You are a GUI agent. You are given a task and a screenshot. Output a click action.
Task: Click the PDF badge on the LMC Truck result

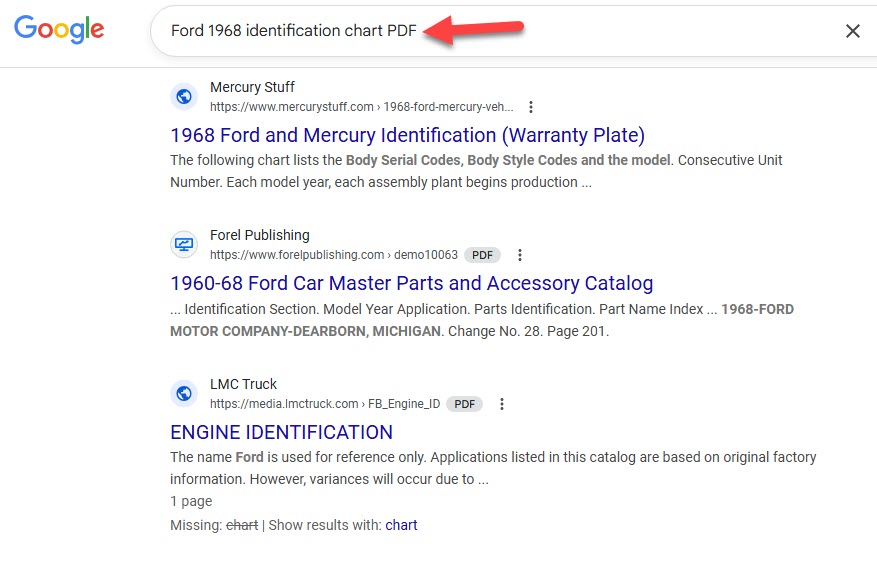(x=464, y=404)
